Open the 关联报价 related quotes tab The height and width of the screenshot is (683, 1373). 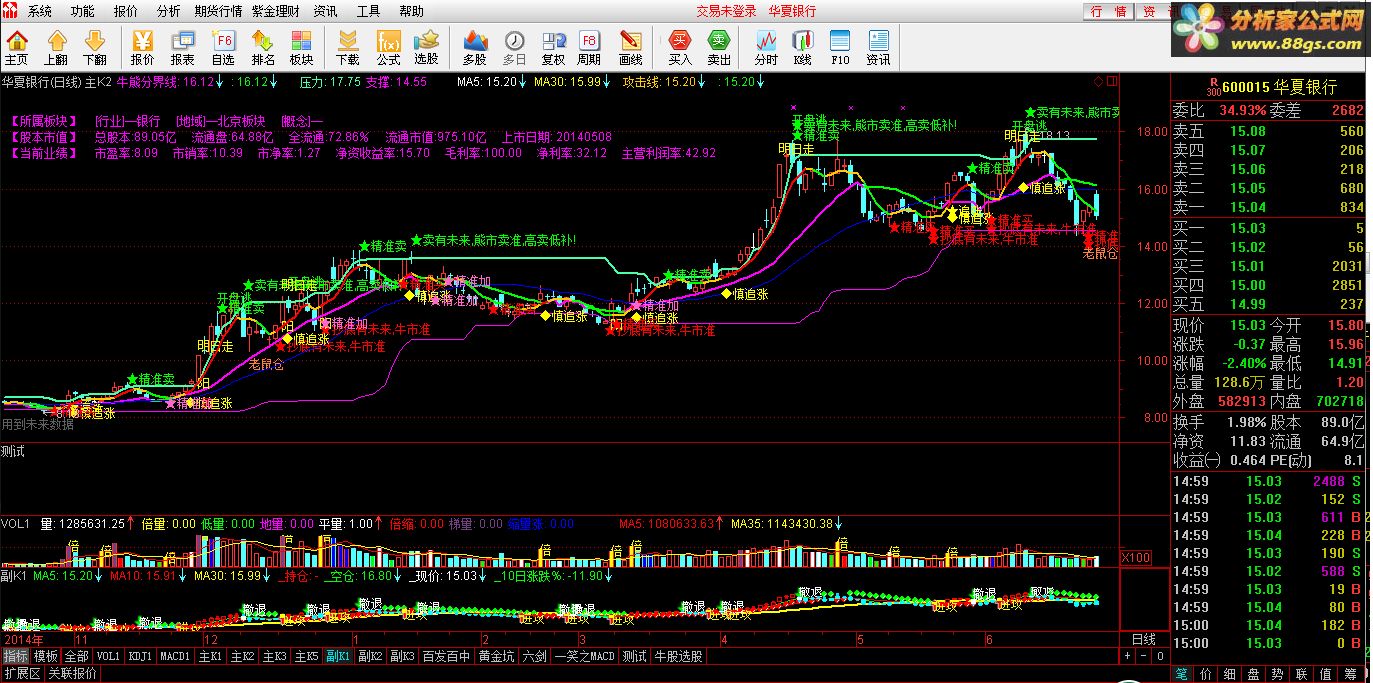click(72, 674)
